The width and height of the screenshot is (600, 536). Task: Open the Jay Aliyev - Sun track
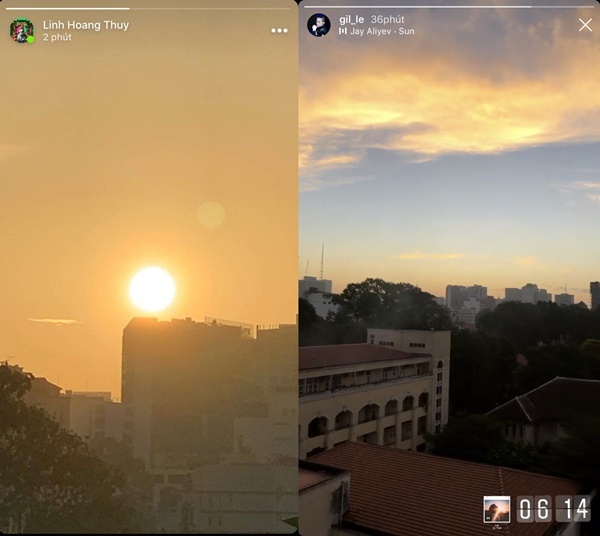click(x=382, y=31)
